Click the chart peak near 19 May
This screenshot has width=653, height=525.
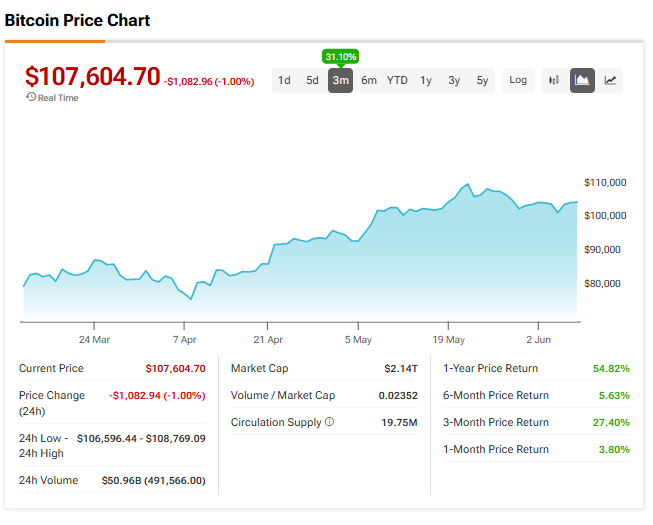[468, 184]
